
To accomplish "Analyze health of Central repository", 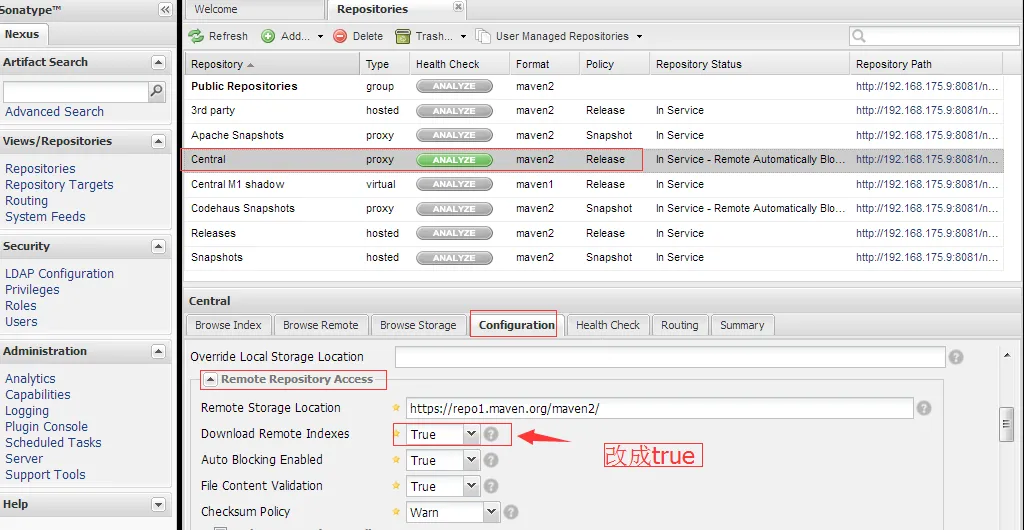I will (454, 159).
